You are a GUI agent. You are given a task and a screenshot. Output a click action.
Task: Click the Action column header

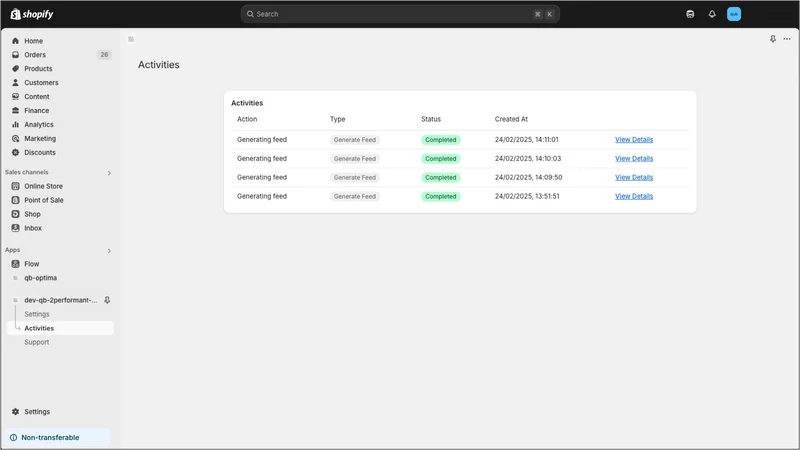point(247,119)
